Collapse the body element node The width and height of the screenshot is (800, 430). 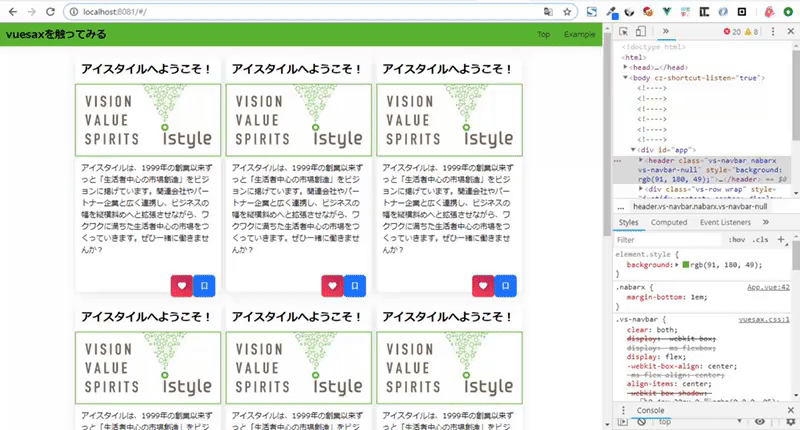coord(626,78)
